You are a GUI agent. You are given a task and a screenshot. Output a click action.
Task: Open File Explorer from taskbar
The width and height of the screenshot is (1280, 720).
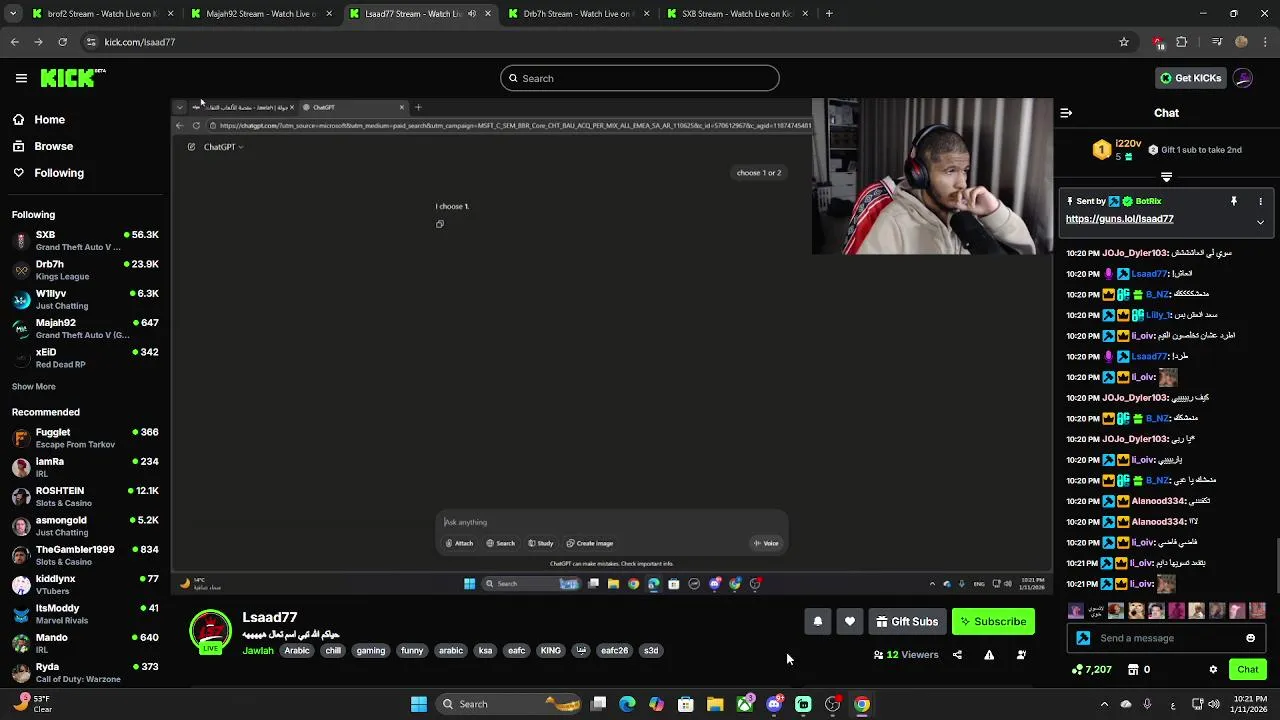[715, 704]
